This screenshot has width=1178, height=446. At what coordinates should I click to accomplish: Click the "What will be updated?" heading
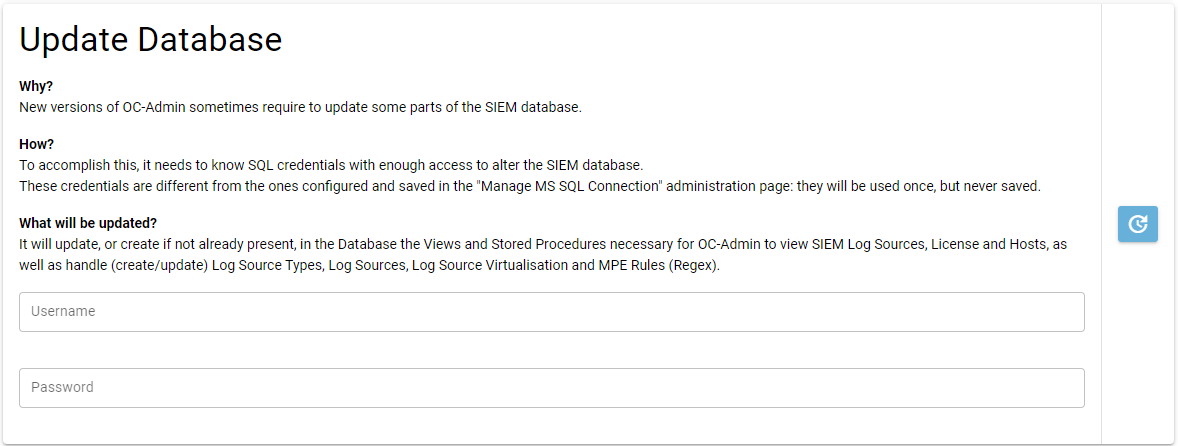point(88,222)
